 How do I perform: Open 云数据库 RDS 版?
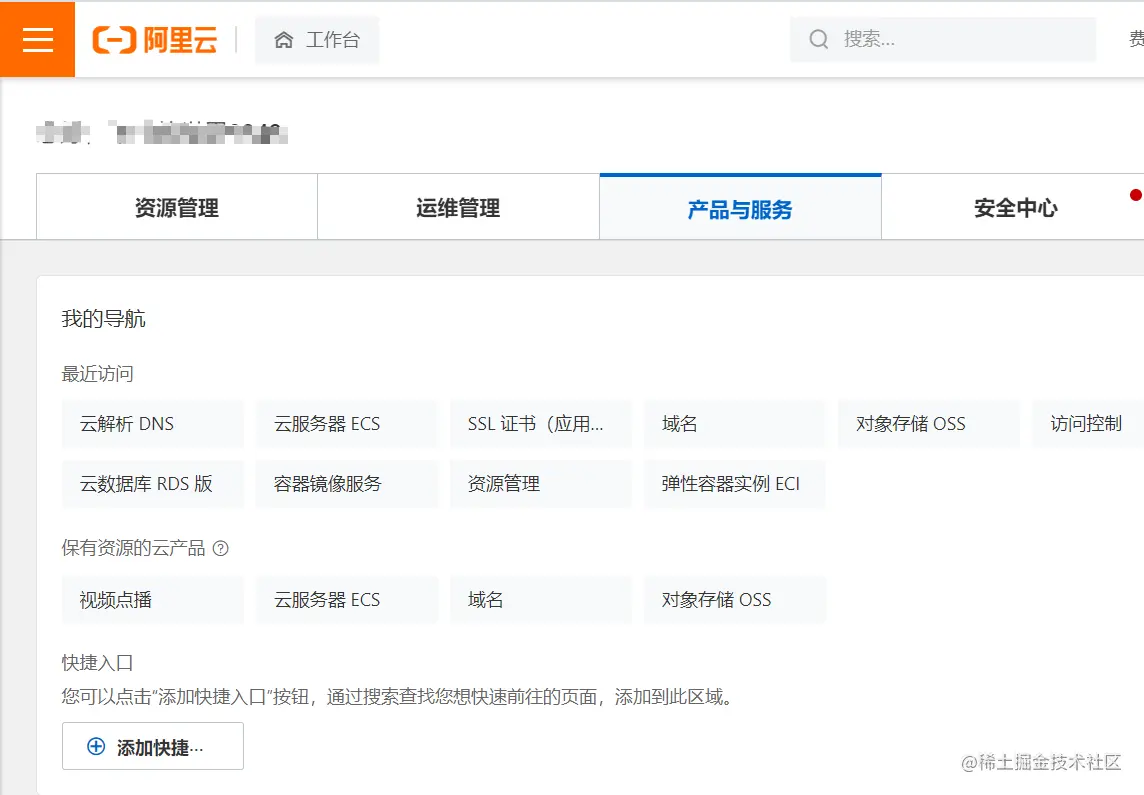click(x=152, y=484)
